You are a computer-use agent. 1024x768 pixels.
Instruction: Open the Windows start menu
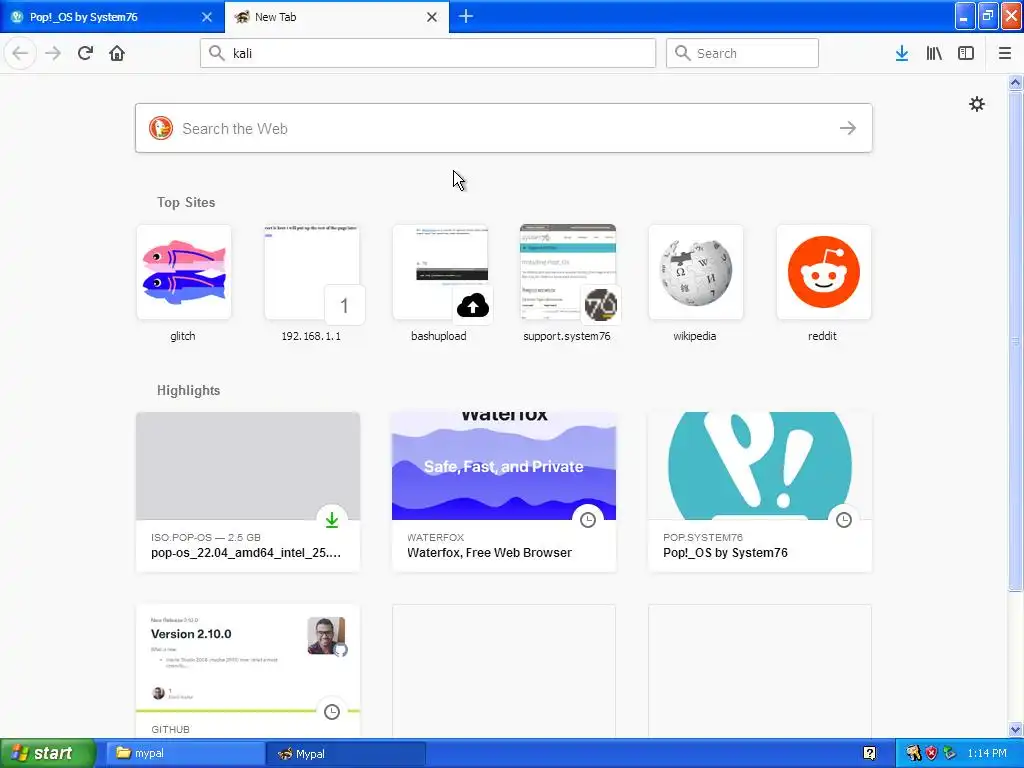[48, 753]
